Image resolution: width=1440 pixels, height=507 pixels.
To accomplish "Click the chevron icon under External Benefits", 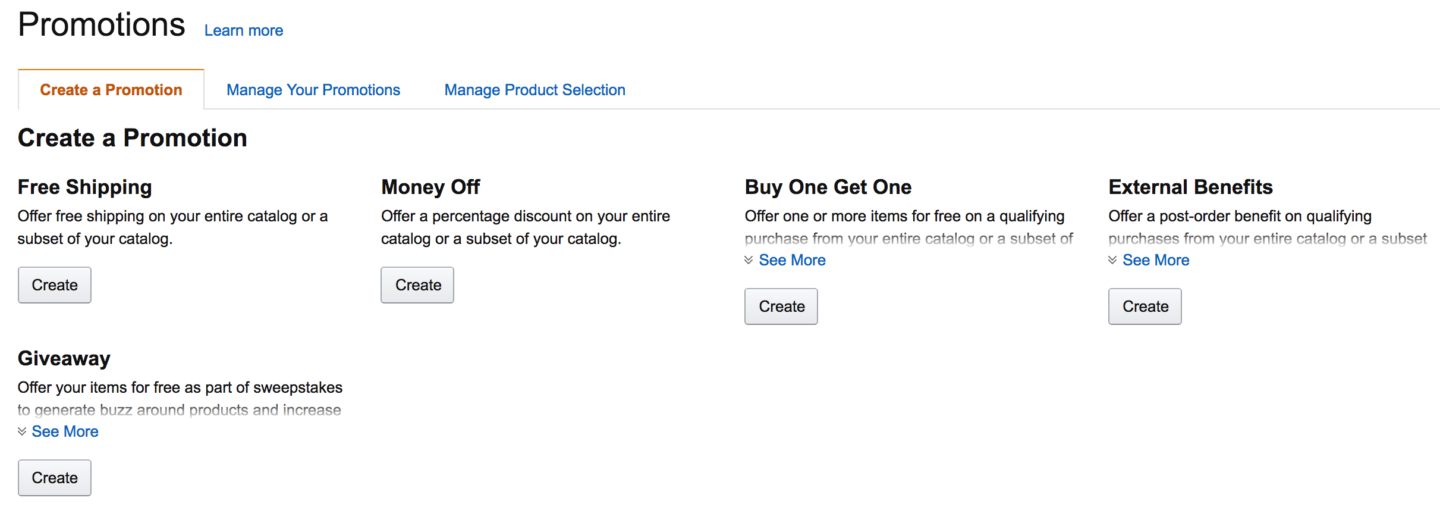I will pyautogui.click(x=1113, y=260).
